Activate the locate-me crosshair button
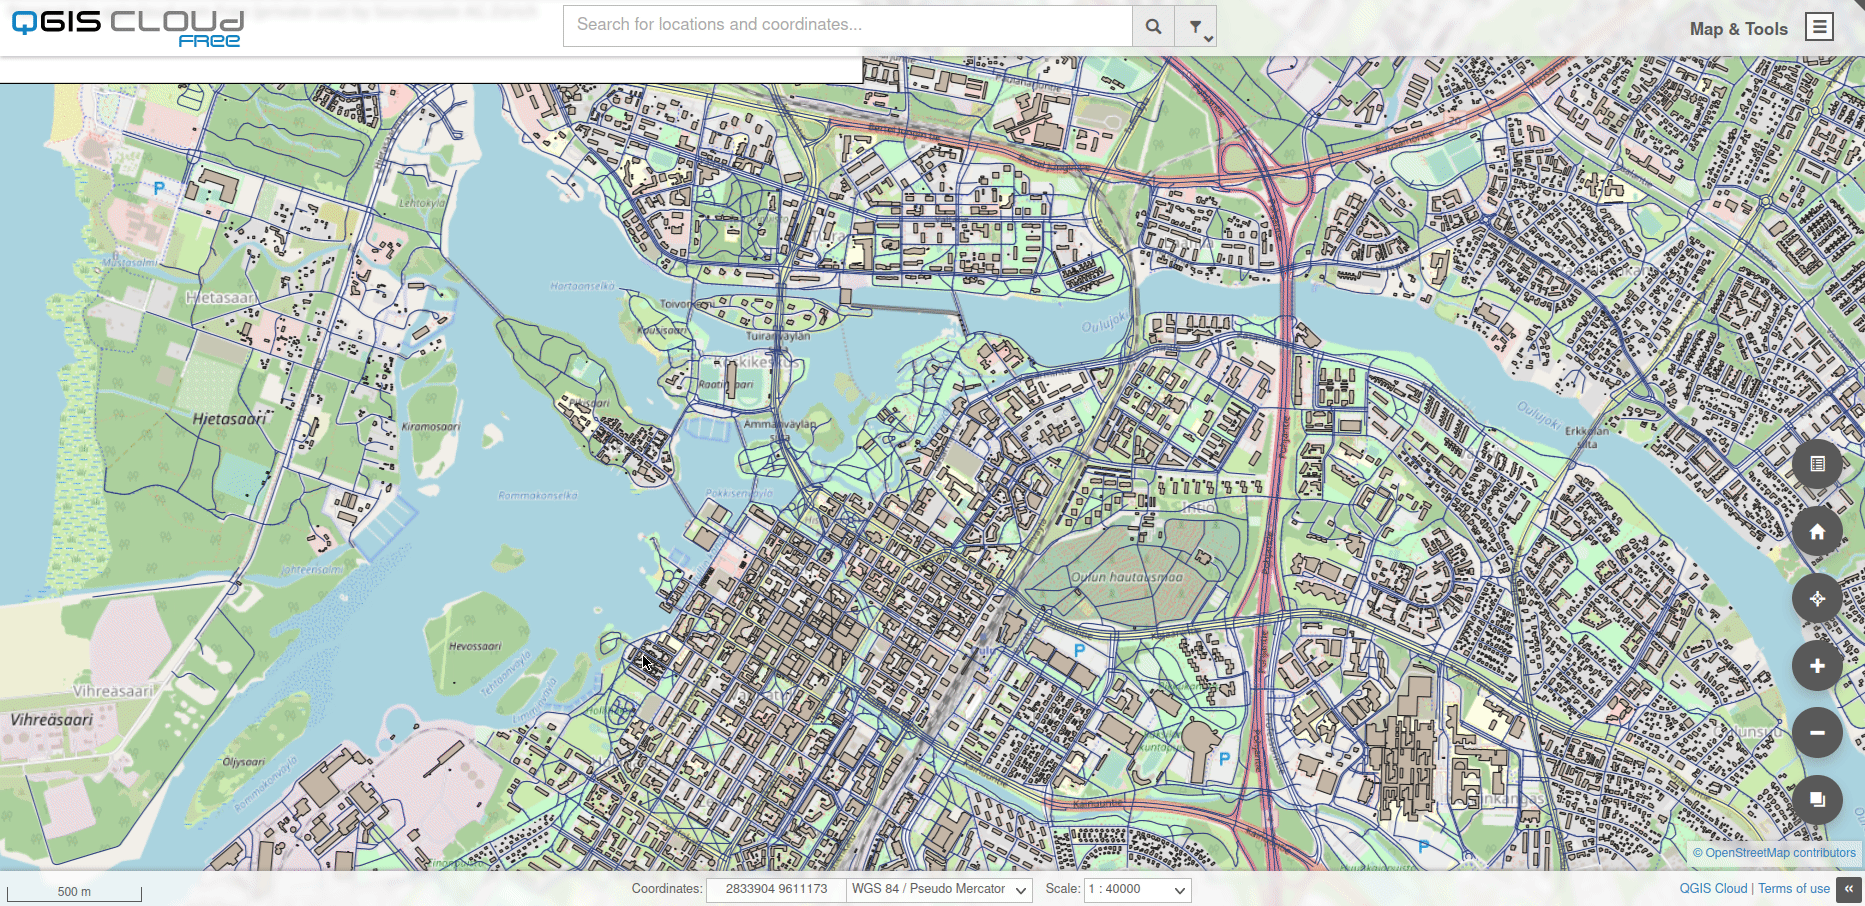This screenshot has height=906, width=1865. (1817, 599)
